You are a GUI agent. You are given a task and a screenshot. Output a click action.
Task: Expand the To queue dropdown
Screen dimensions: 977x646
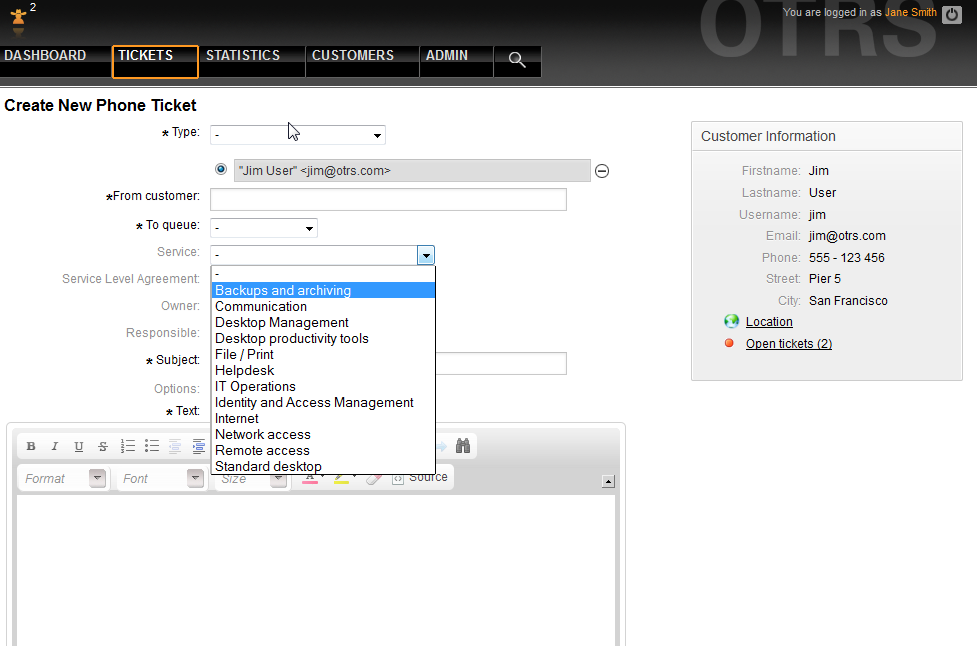[264, 228]
